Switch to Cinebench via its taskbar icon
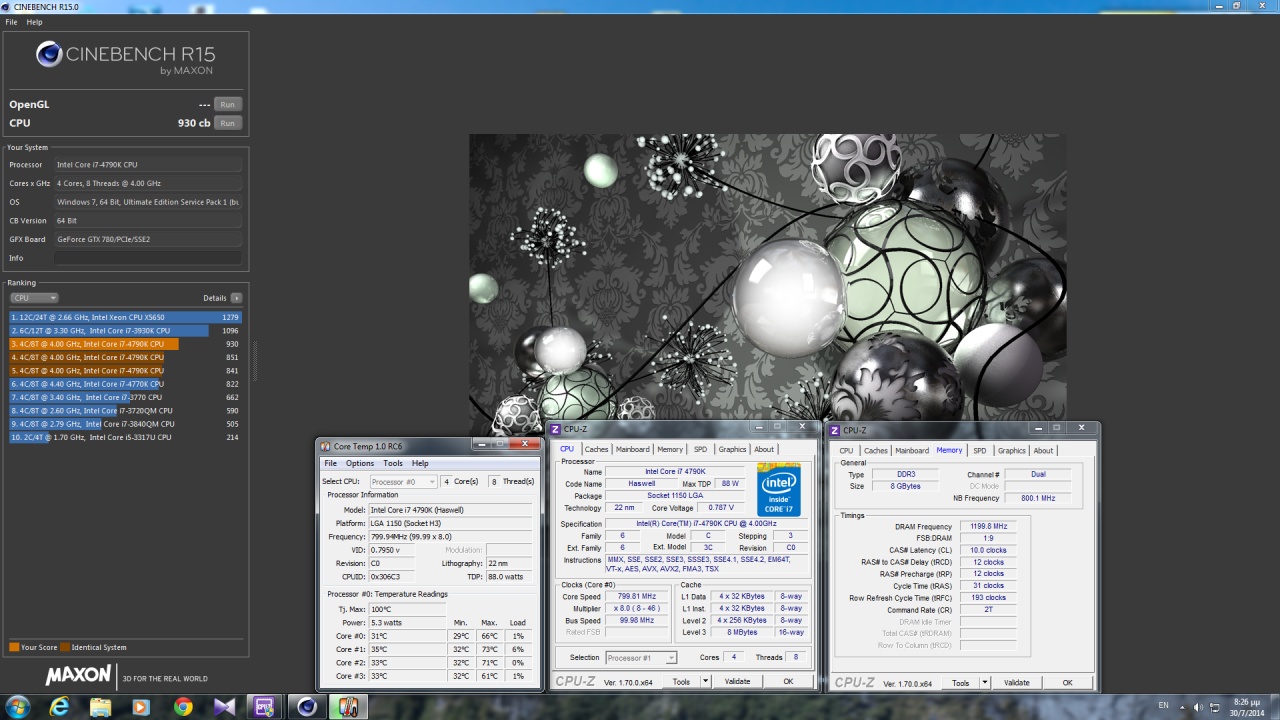The image size is (1280, 720). (306, 707)
